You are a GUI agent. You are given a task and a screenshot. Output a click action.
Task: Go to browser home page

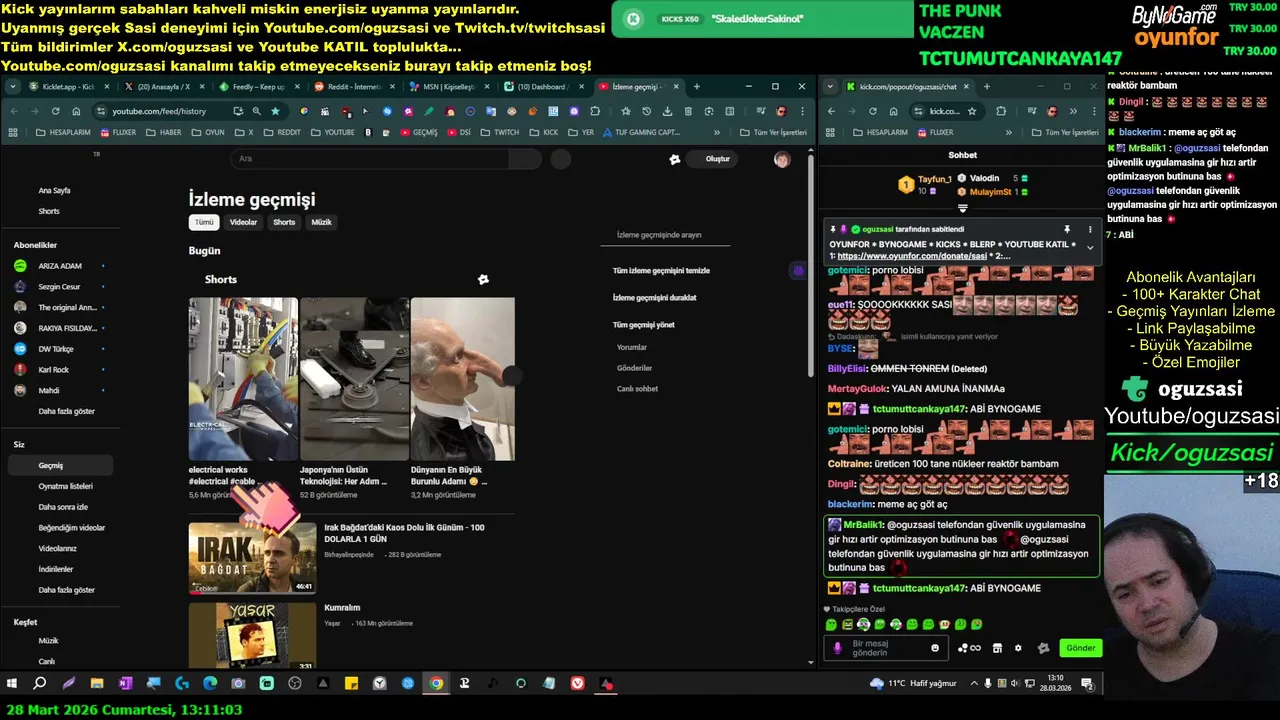point(76,111)
